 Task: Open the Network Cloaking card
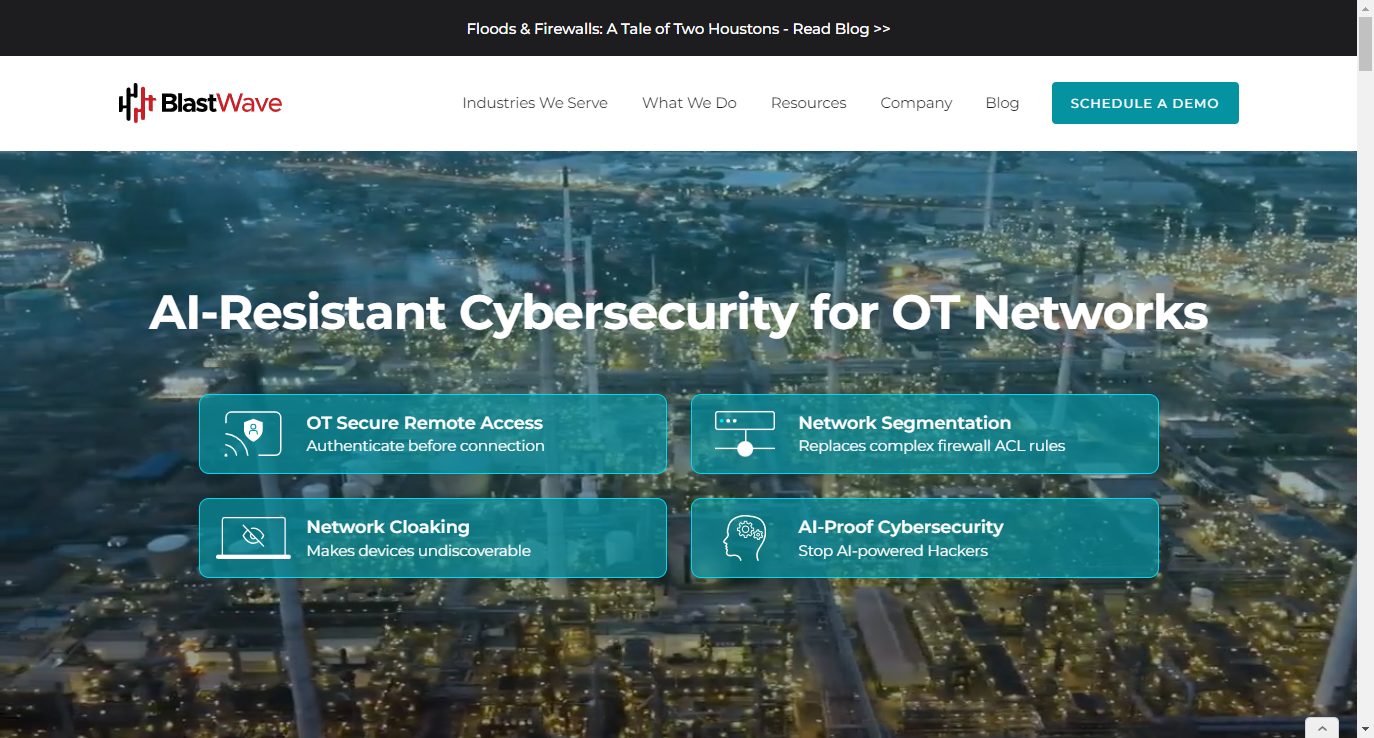[x=433, y=537]
